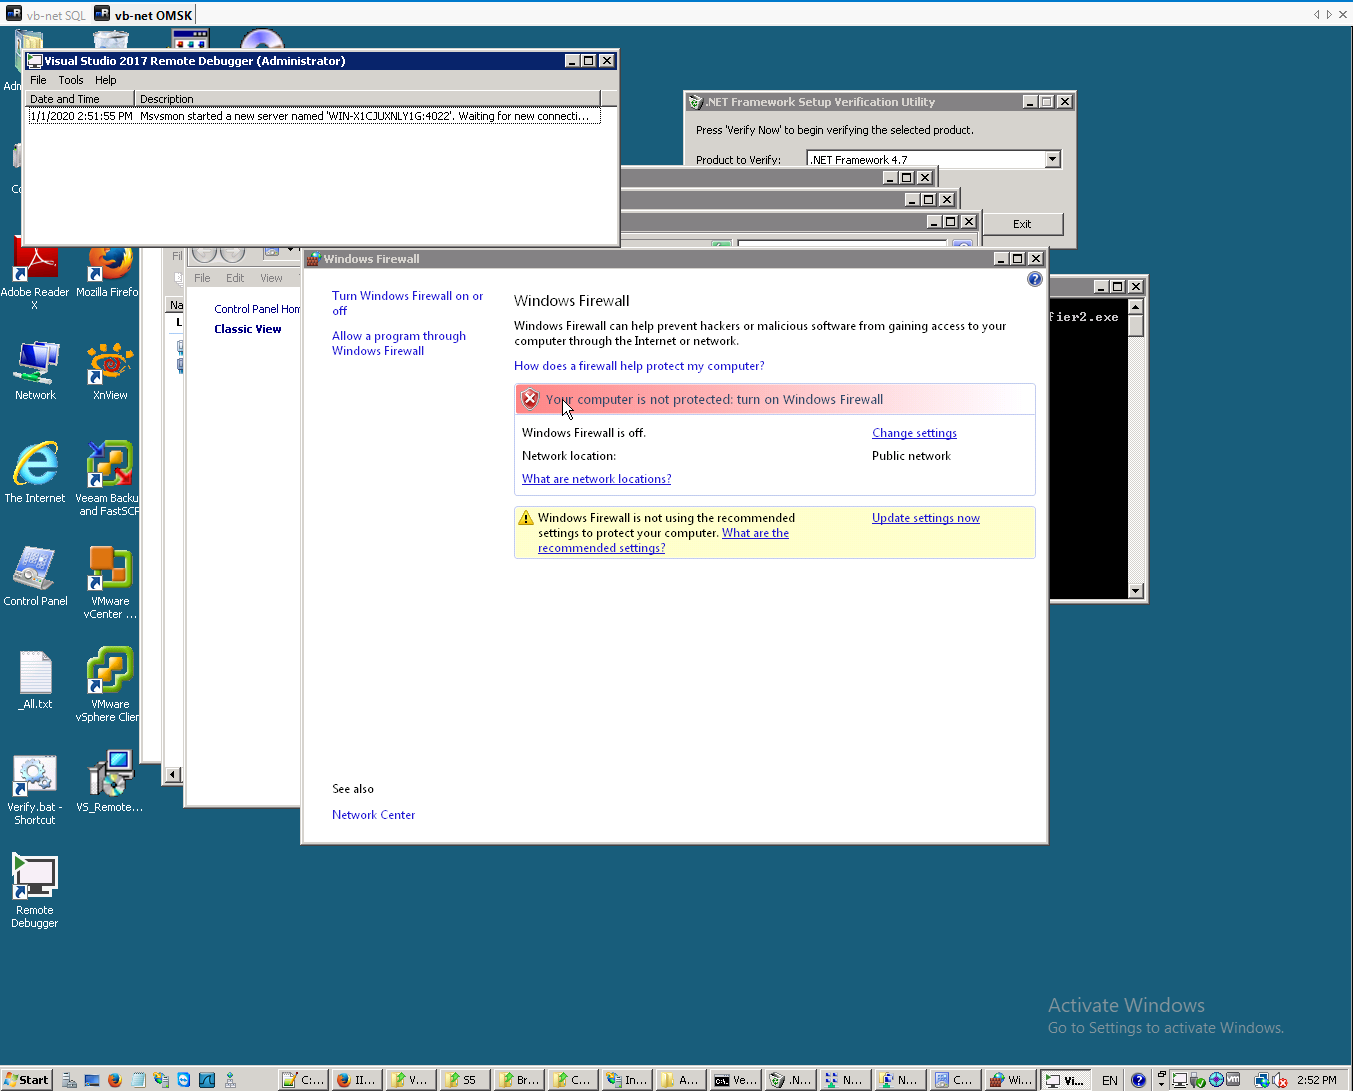This screenshot has width=1353, height=1091.
Task: Click the Show Desktop quick launch icon
Action: [x=92, y=1080]
